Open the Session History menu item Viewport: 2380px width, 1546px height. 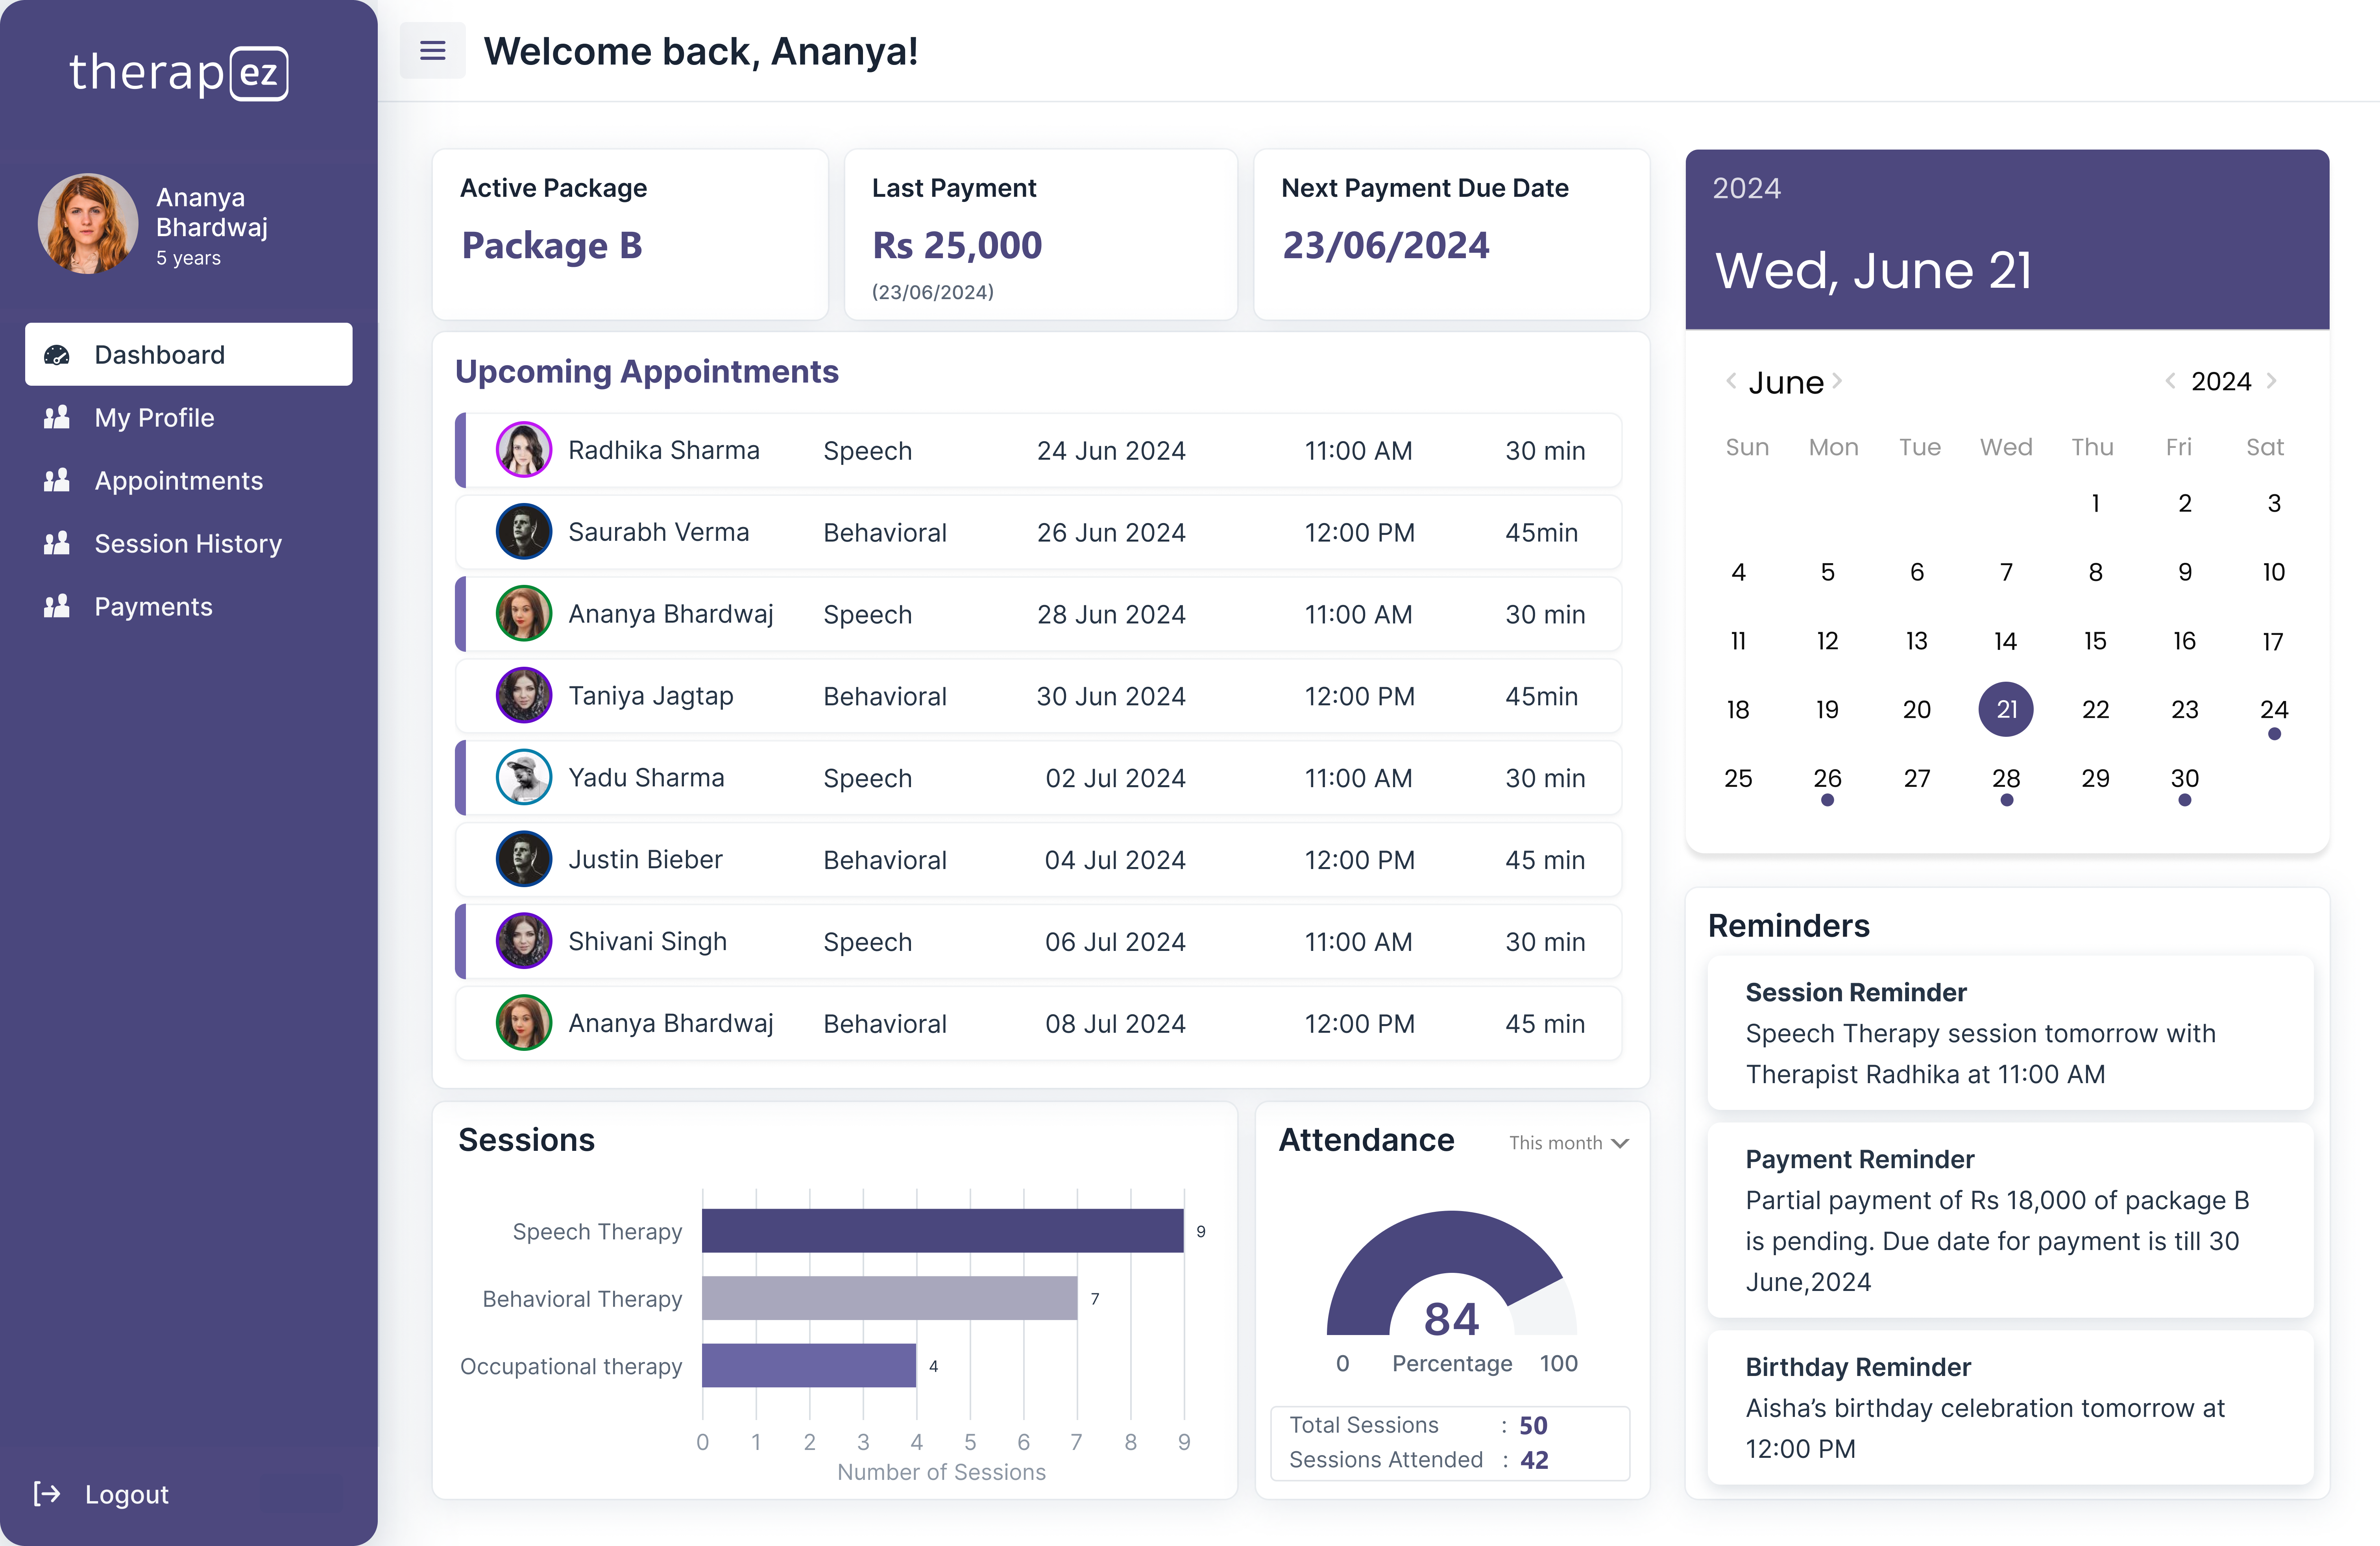click(x=188, y=544)
